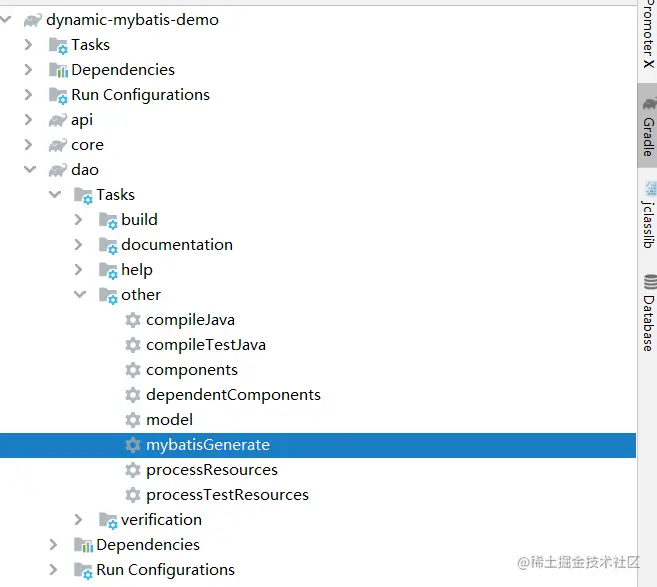This screenshot has width=657, height=587.
Task: Expand the build task group
Action: click(78, 220)
